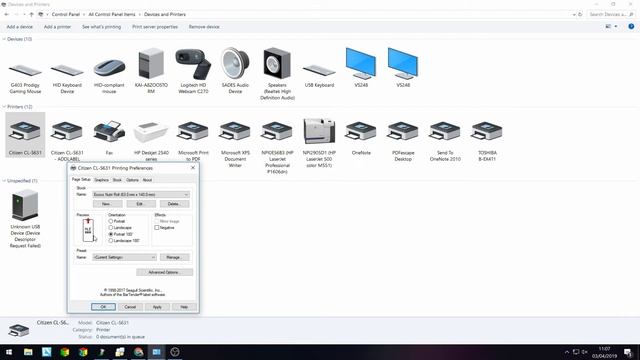Viewport: 640px width, 360px height.
Task: Switch to the Options tab
Action: tap(132, 180)
